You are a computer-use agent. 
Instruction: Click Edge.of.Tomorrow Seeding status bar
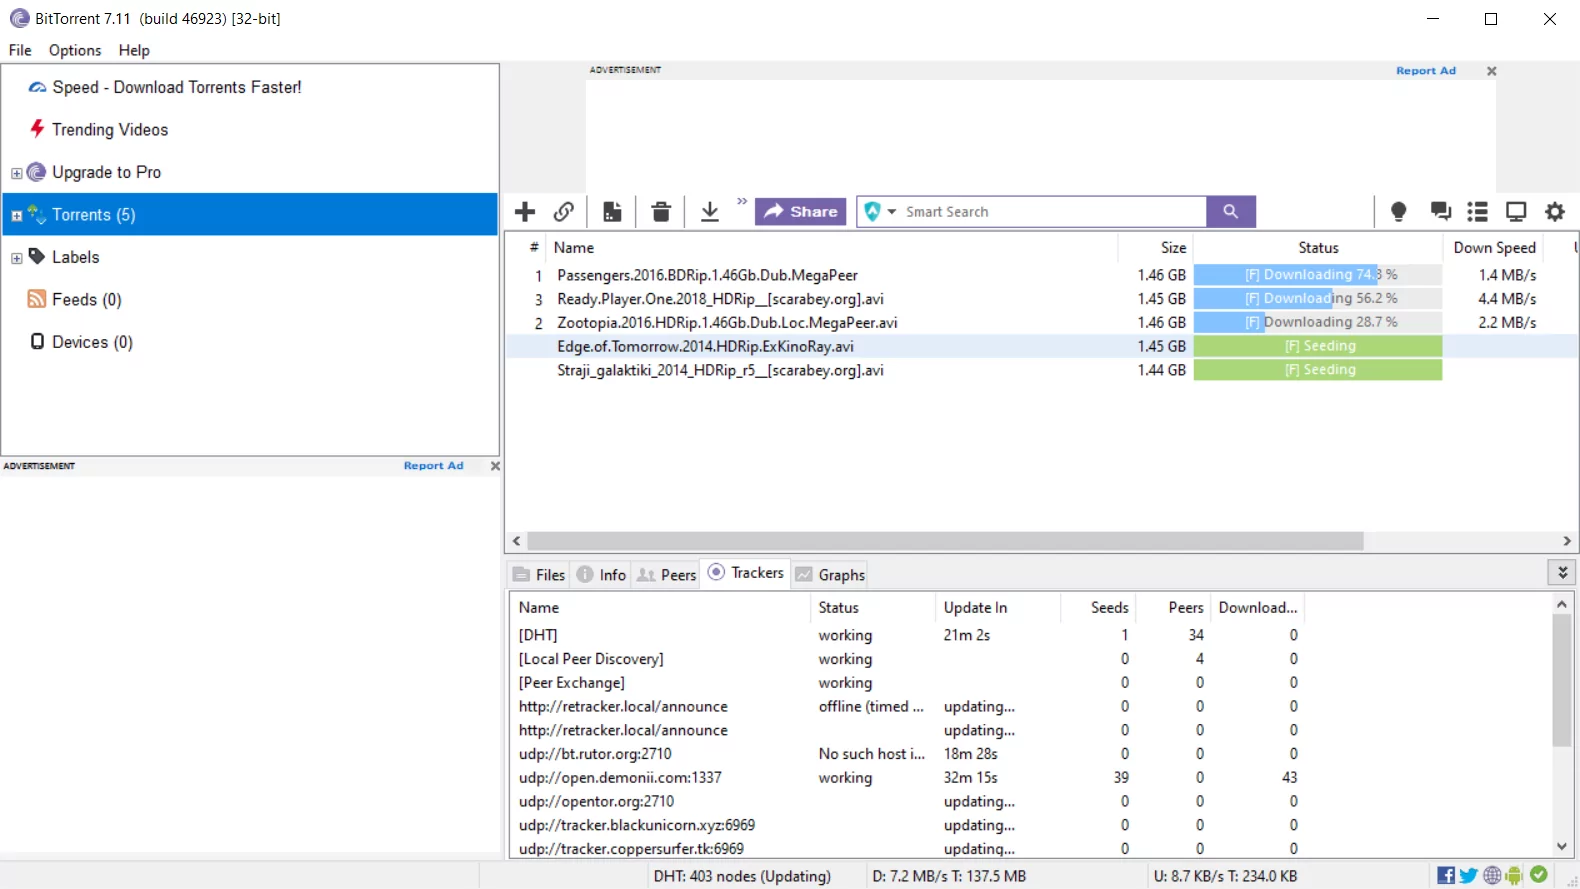click(x=1318, y=346)
